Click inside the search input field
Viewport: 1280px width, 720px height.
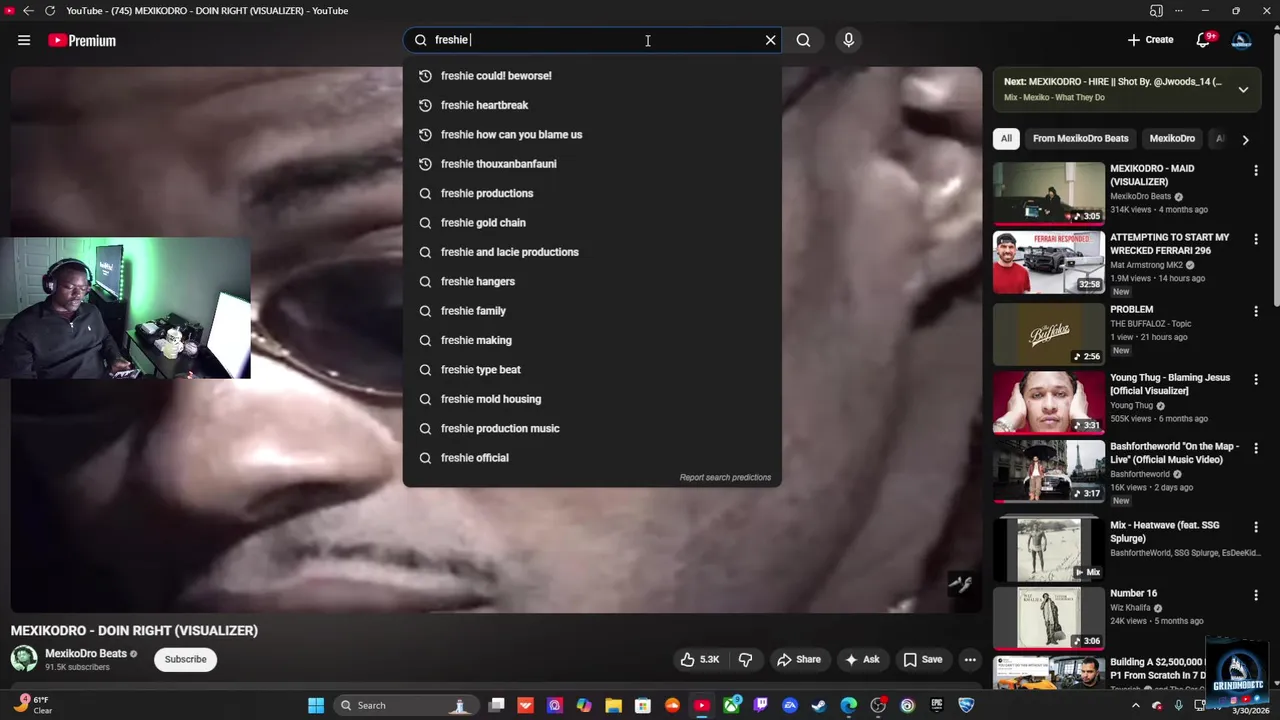[x=590, y=40]
